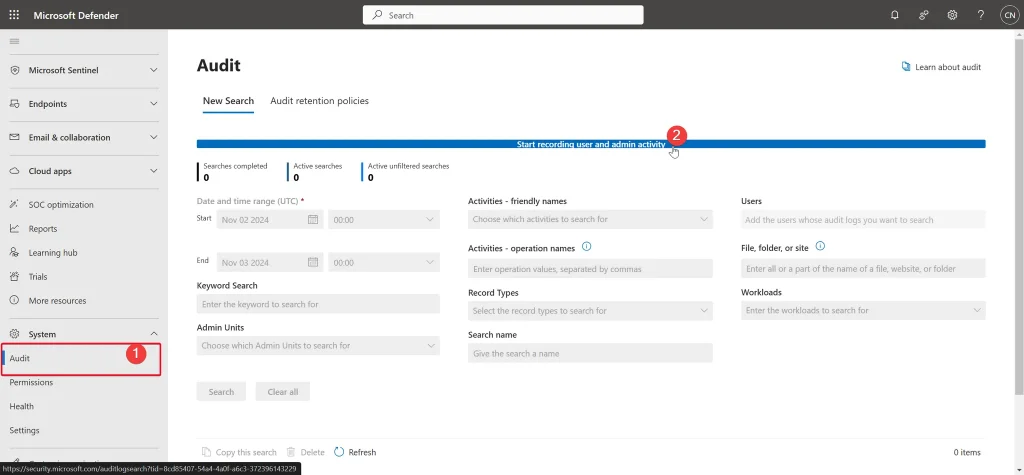Click the file, website, or folder name field
Viewport: 1024px width, 475px height.
coord(863,269)
